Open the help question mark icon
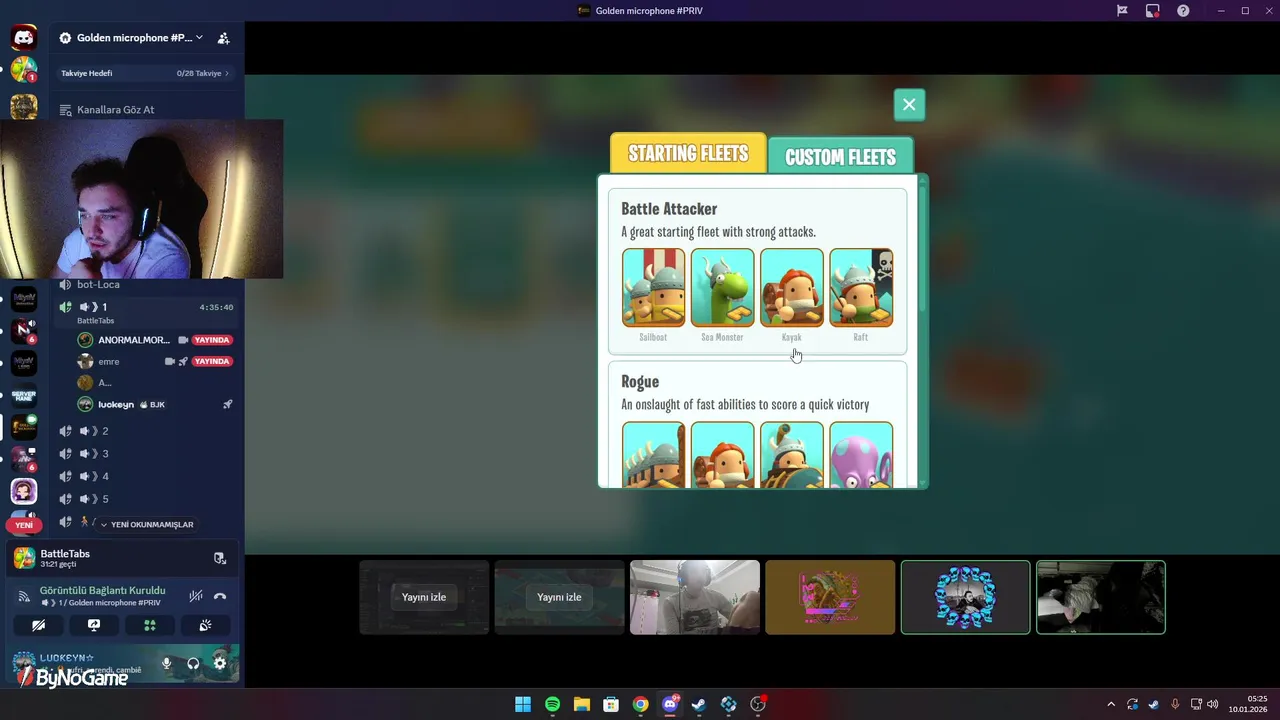Screen dimensions: 1280x720 [1183, 11]
